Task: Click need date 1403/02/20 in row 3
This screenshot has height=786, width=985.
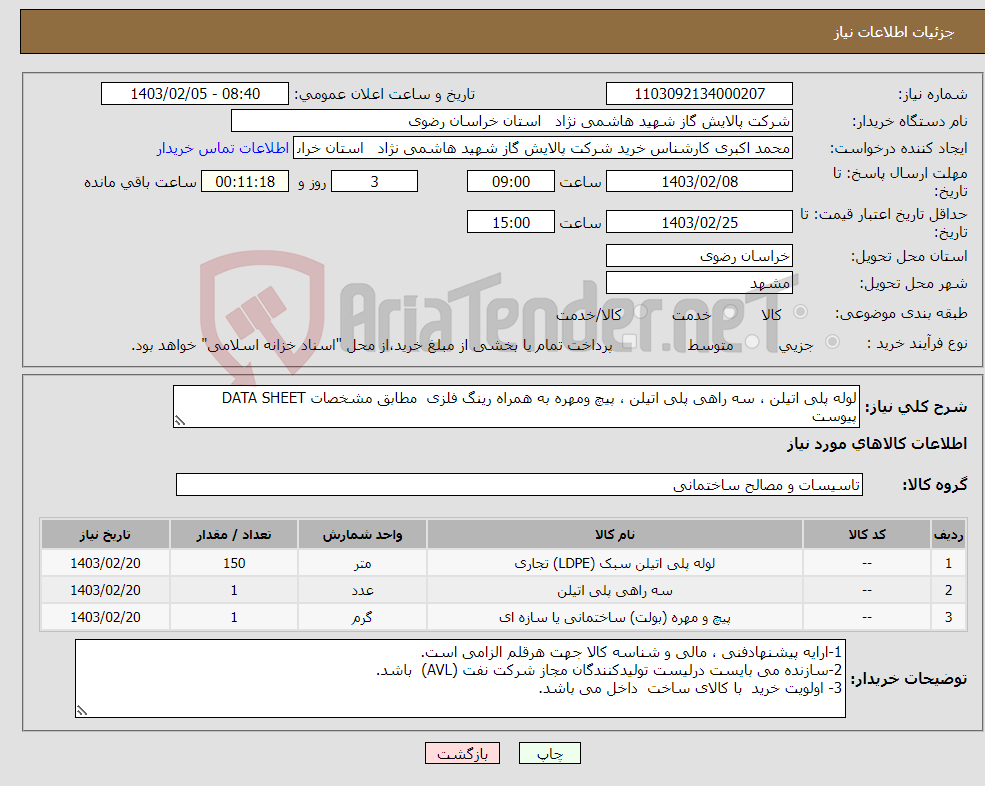Action: (106, 618)
